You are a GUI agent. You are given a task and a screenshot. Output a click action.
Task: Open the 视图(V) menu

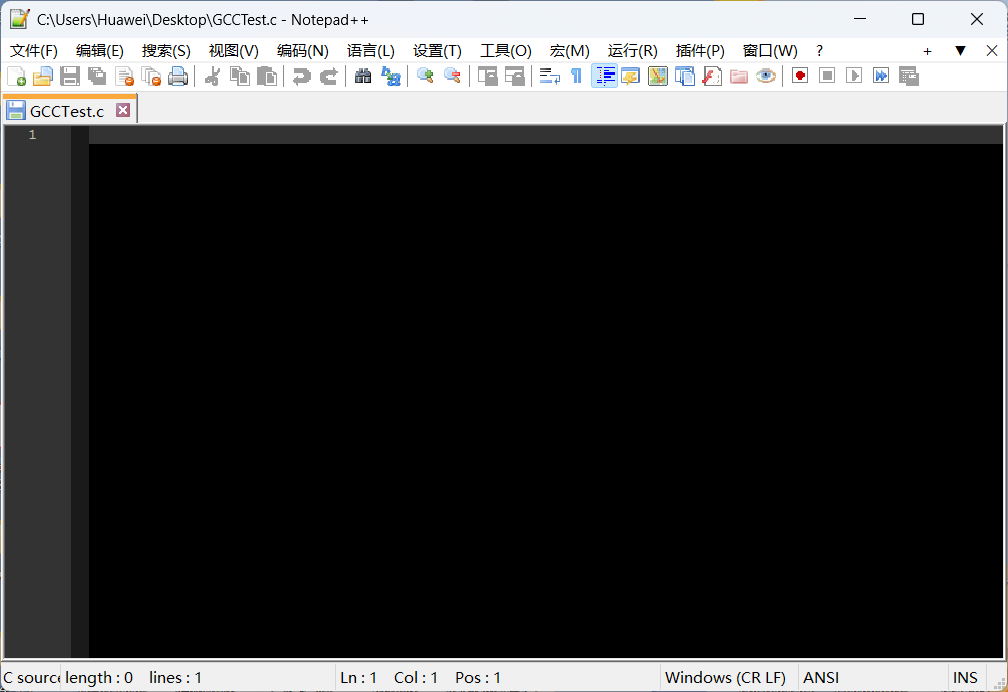pyautogui.click(x=233, y=51)
